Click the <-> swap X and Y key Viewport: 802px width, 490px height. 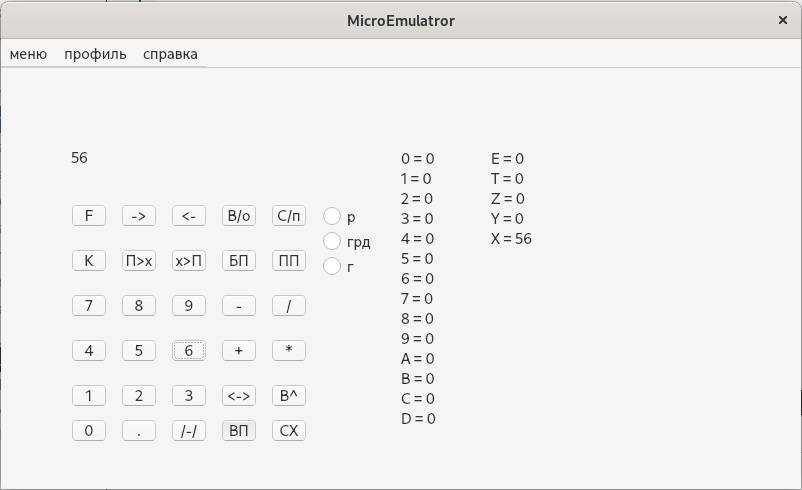pyautogui.click(x=239, y=396)
